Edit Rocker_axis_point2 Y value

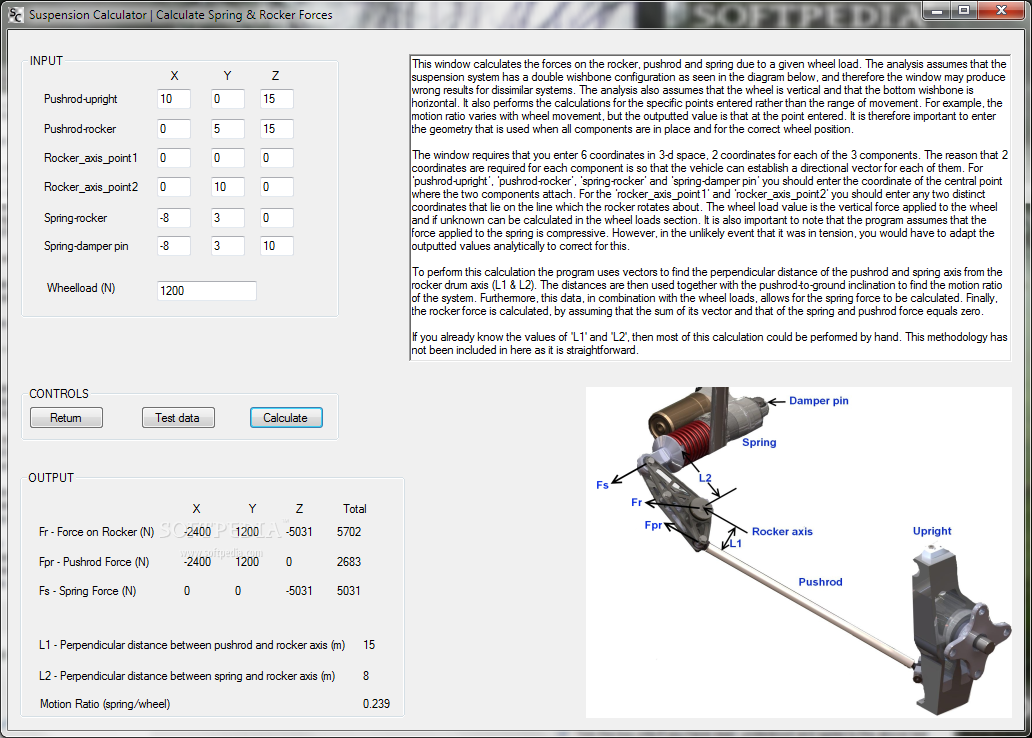point(228,186)
